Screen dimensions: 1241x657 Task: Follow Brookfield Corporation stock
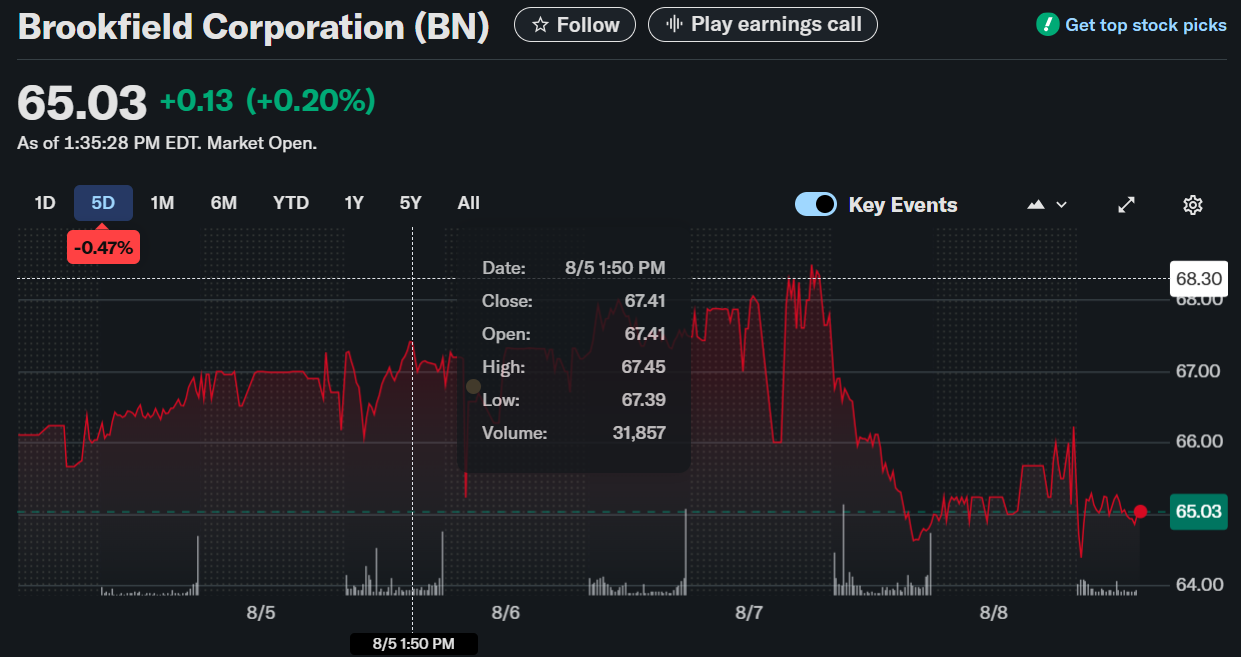(575, 24)
